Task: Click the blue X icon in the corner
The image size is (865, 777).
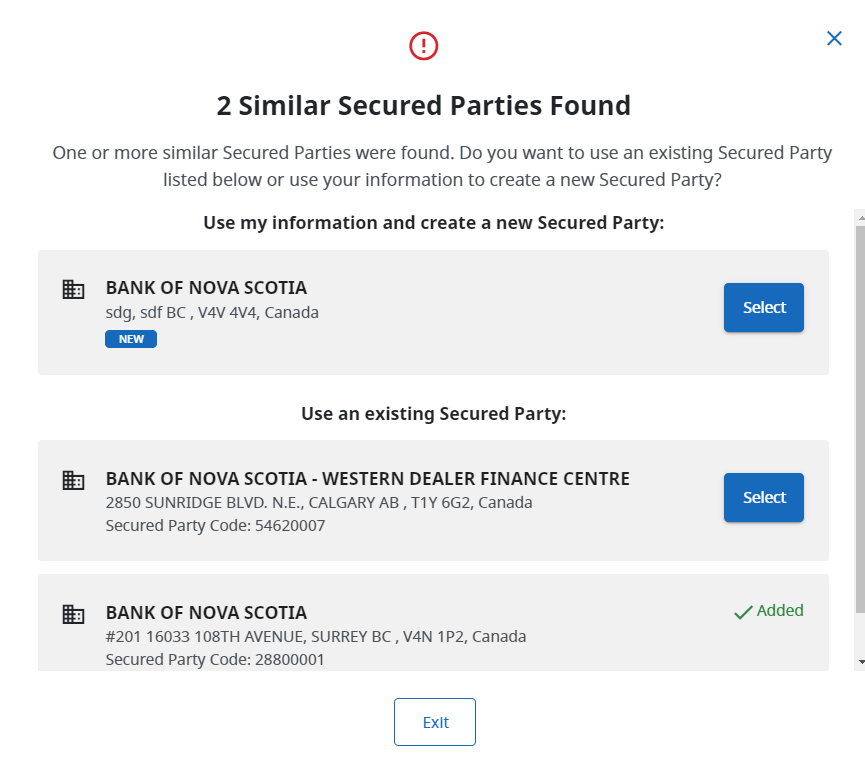Action: [x=834, y=38]
